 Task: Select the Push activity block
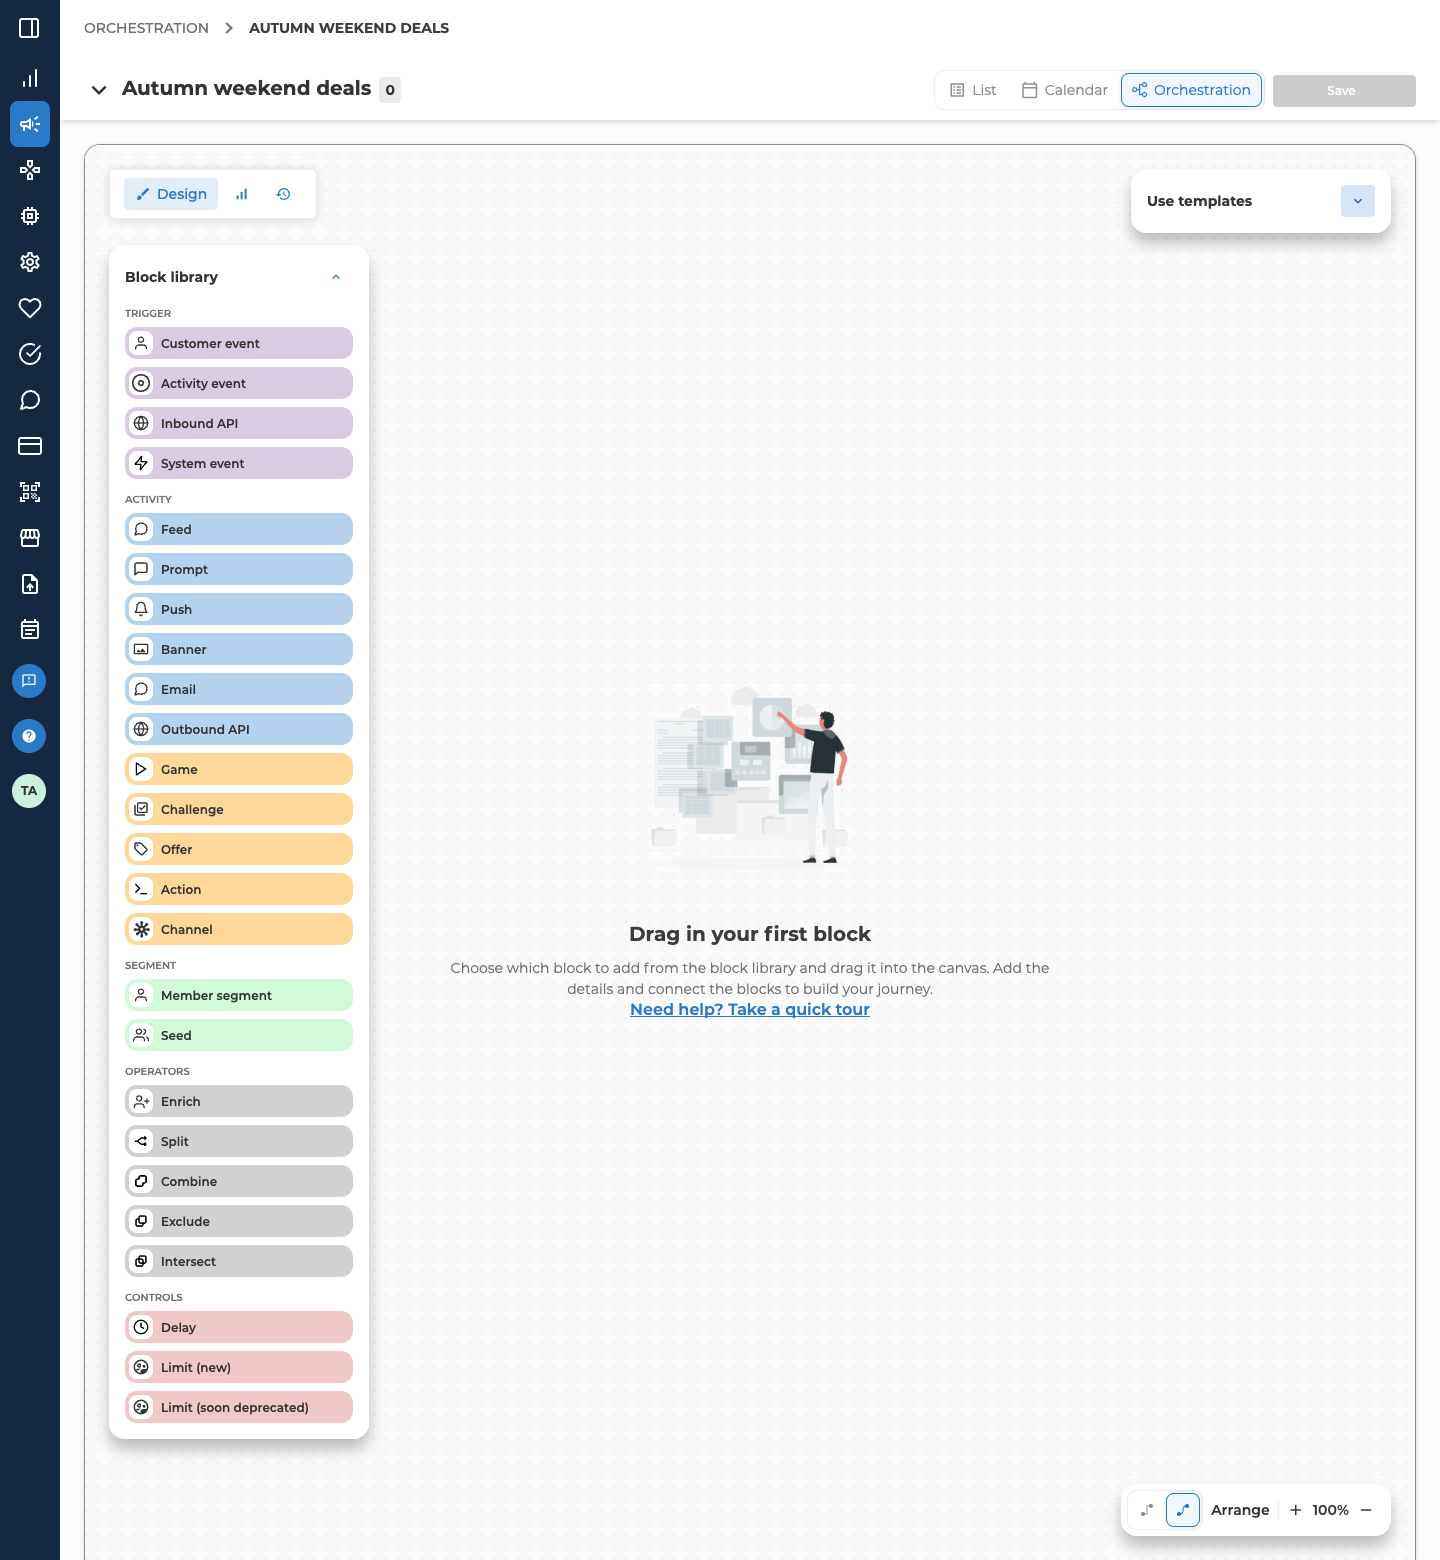coord(239,609)
